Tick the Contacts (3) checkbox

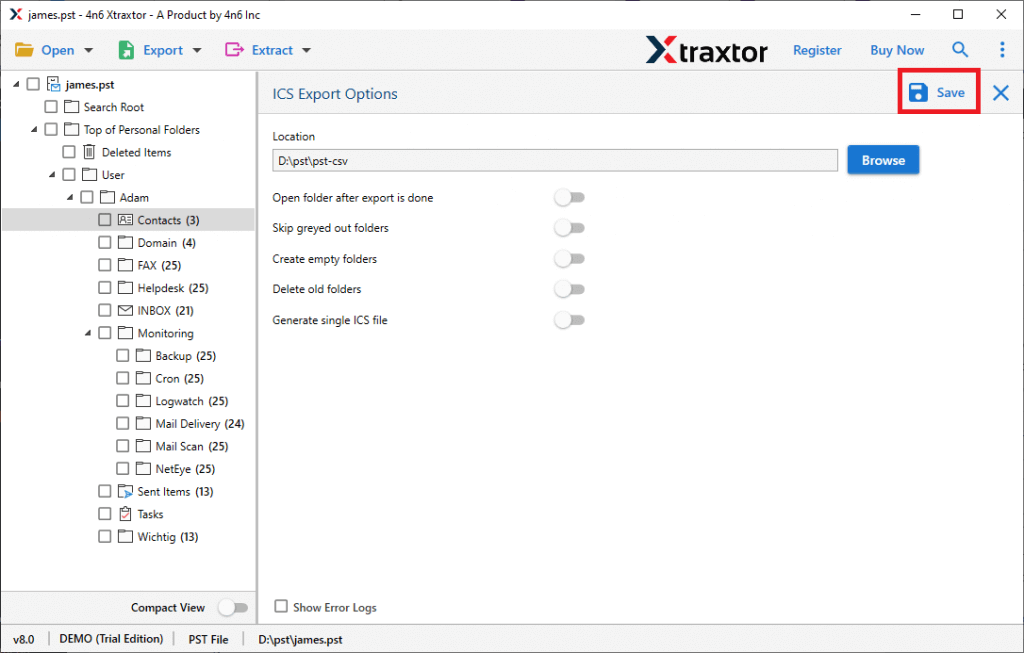pyautogui.click(x=104, y=219)
